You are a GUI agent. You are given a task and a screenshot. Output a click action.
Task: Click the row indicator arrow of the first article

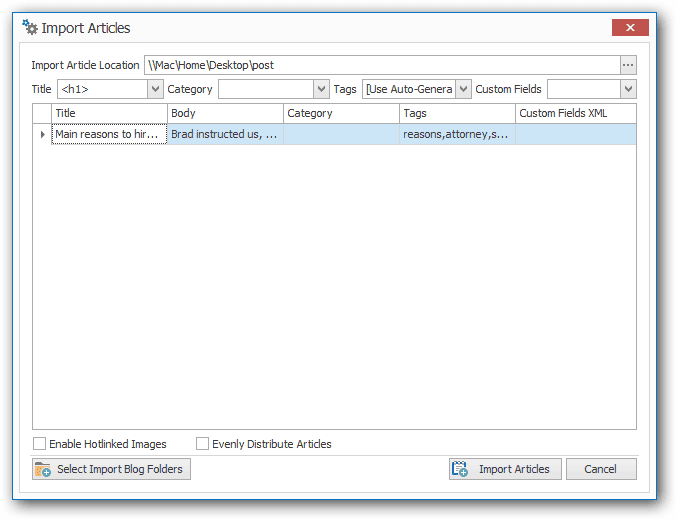point(42,134)
